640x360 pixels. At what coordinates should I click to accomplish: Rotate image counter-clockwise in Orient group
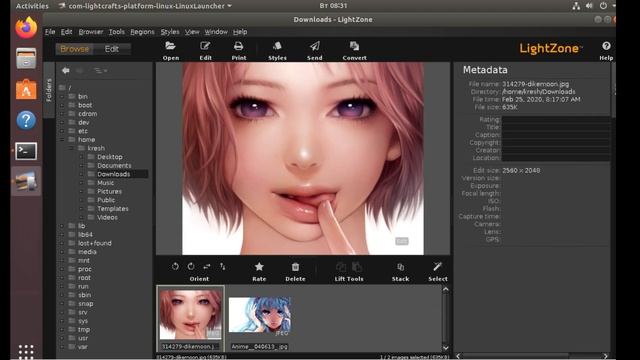point(175,267)
